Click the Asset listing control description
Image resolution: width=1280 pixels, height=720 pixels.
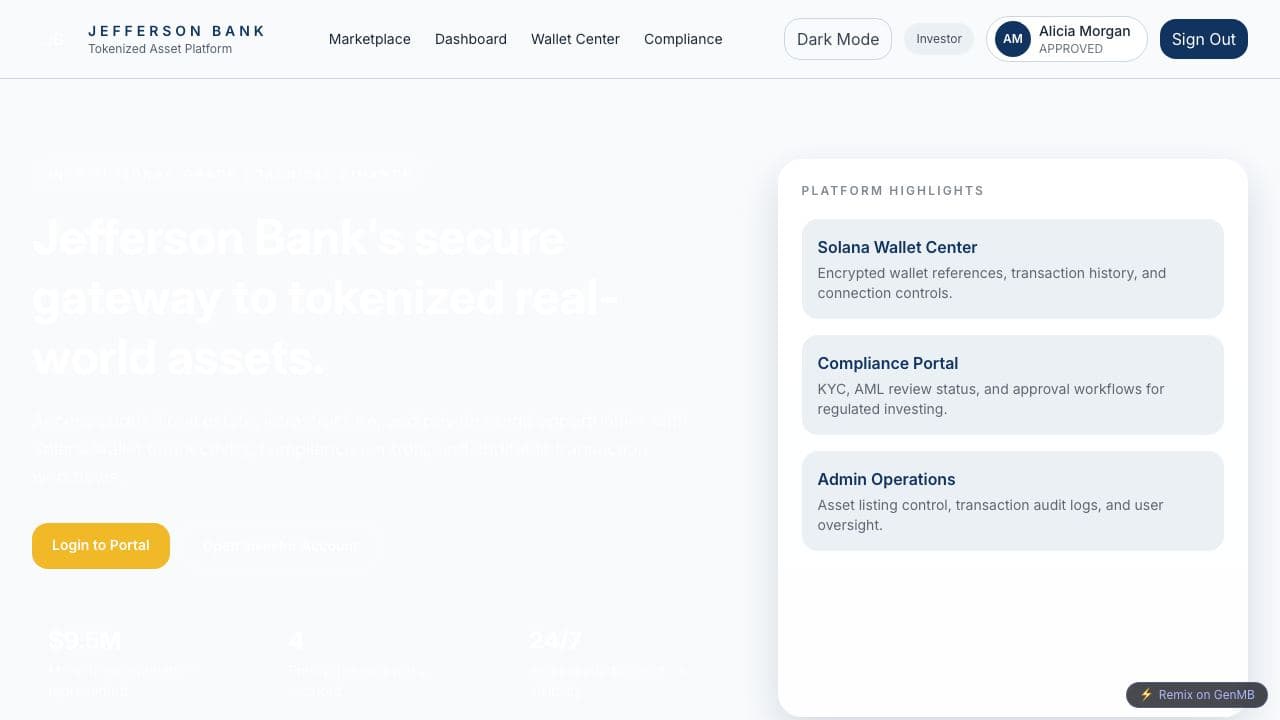click(x=991, y=515)
